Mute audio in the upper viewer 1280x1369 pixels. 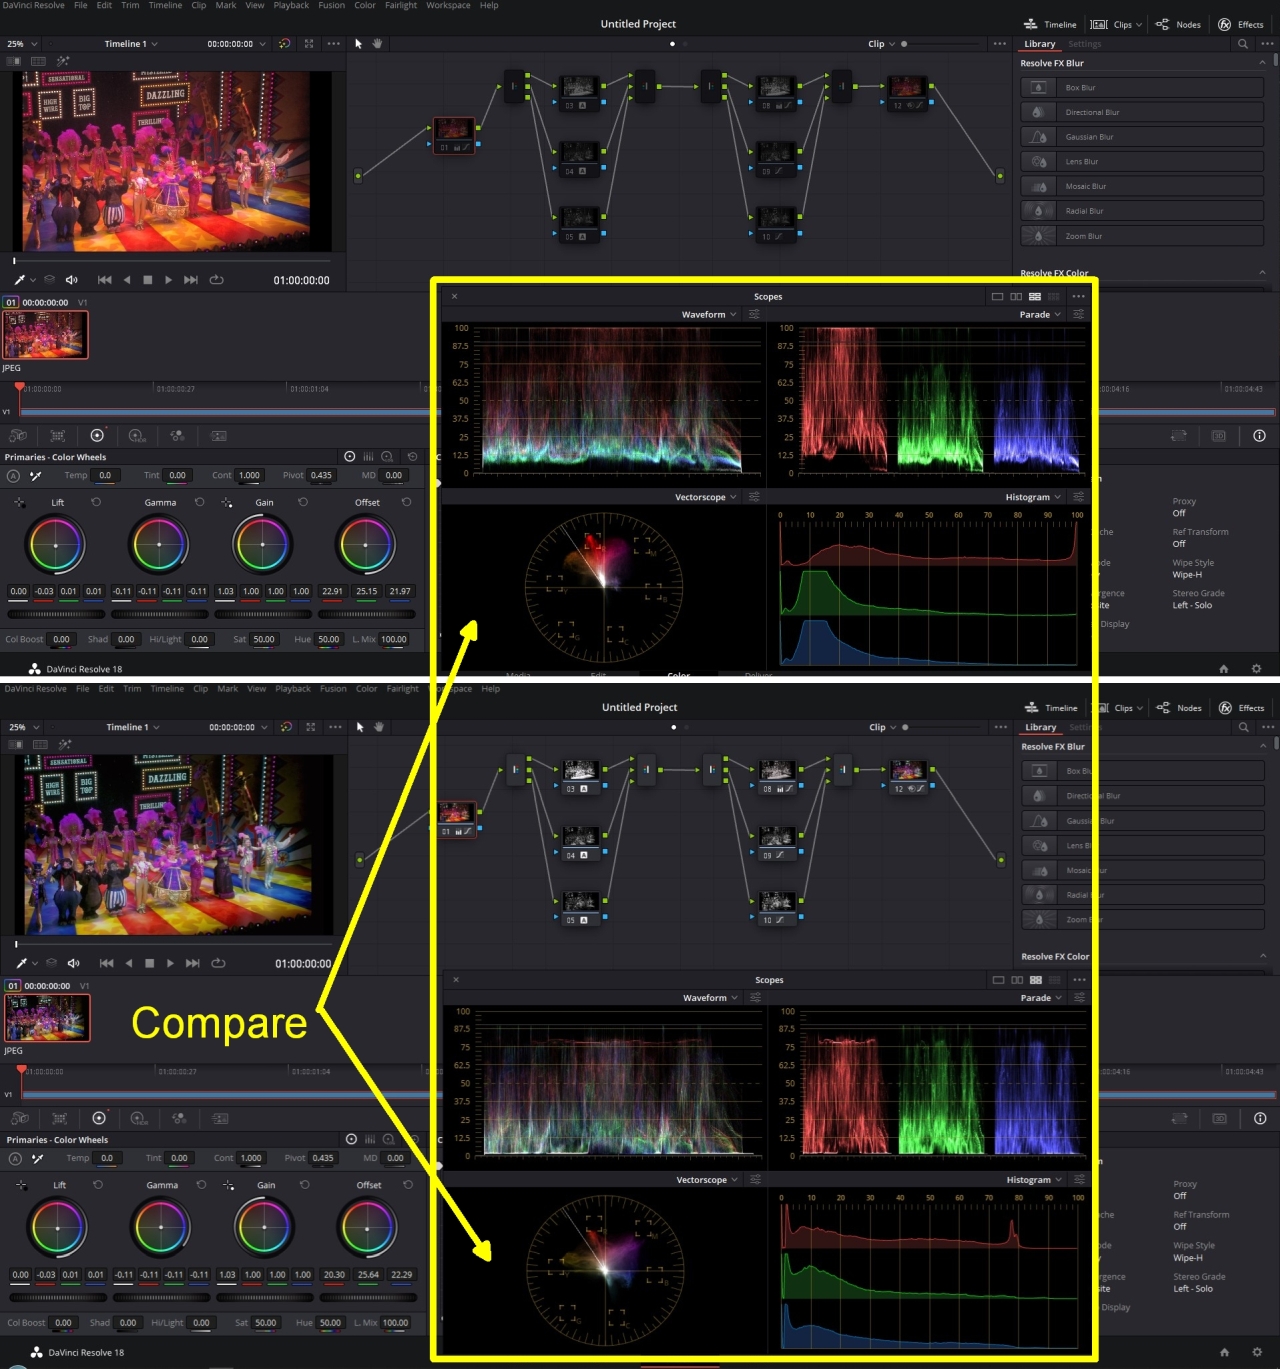click(x=71, y=280)
